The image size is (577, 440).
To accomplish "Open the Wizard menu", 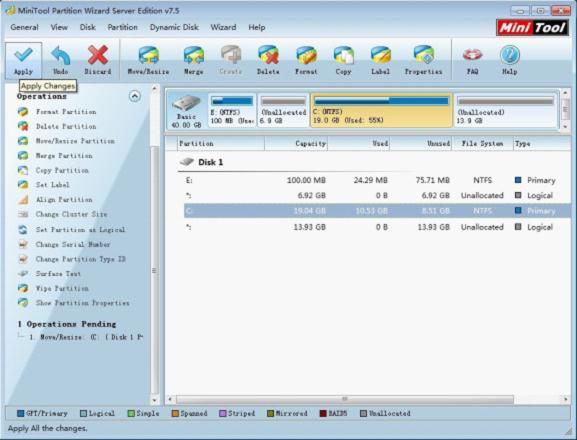I will point(223,27).
